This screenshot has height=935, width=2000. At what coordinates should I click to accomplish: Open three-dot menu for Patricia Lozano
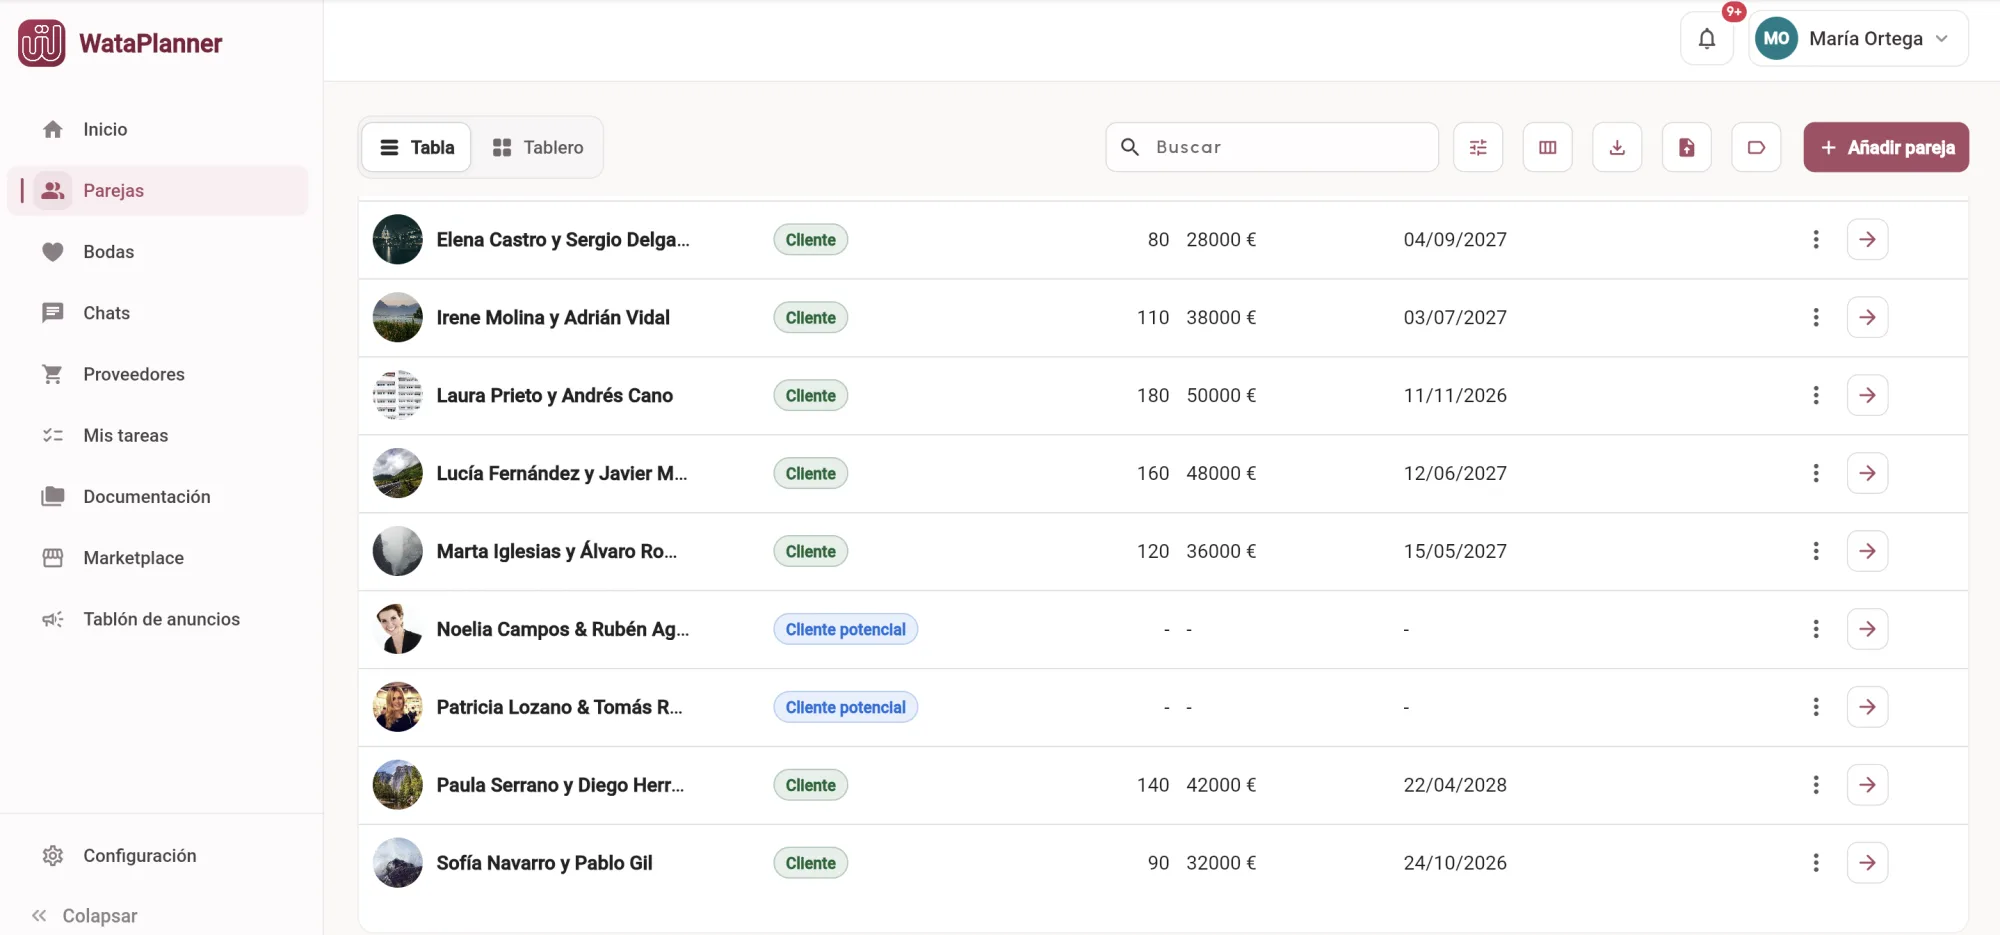click(x=1816, y=707)
